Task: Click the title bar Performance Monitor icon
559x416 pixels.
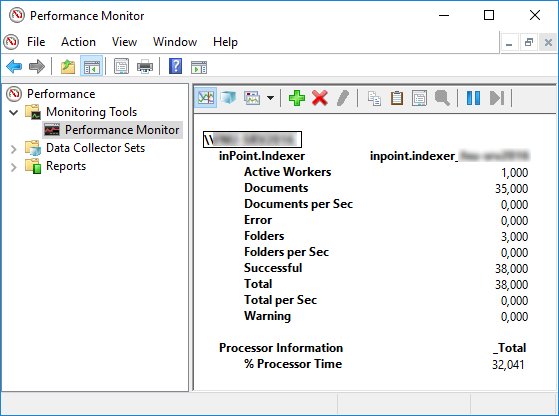Action: coord(16,15)
